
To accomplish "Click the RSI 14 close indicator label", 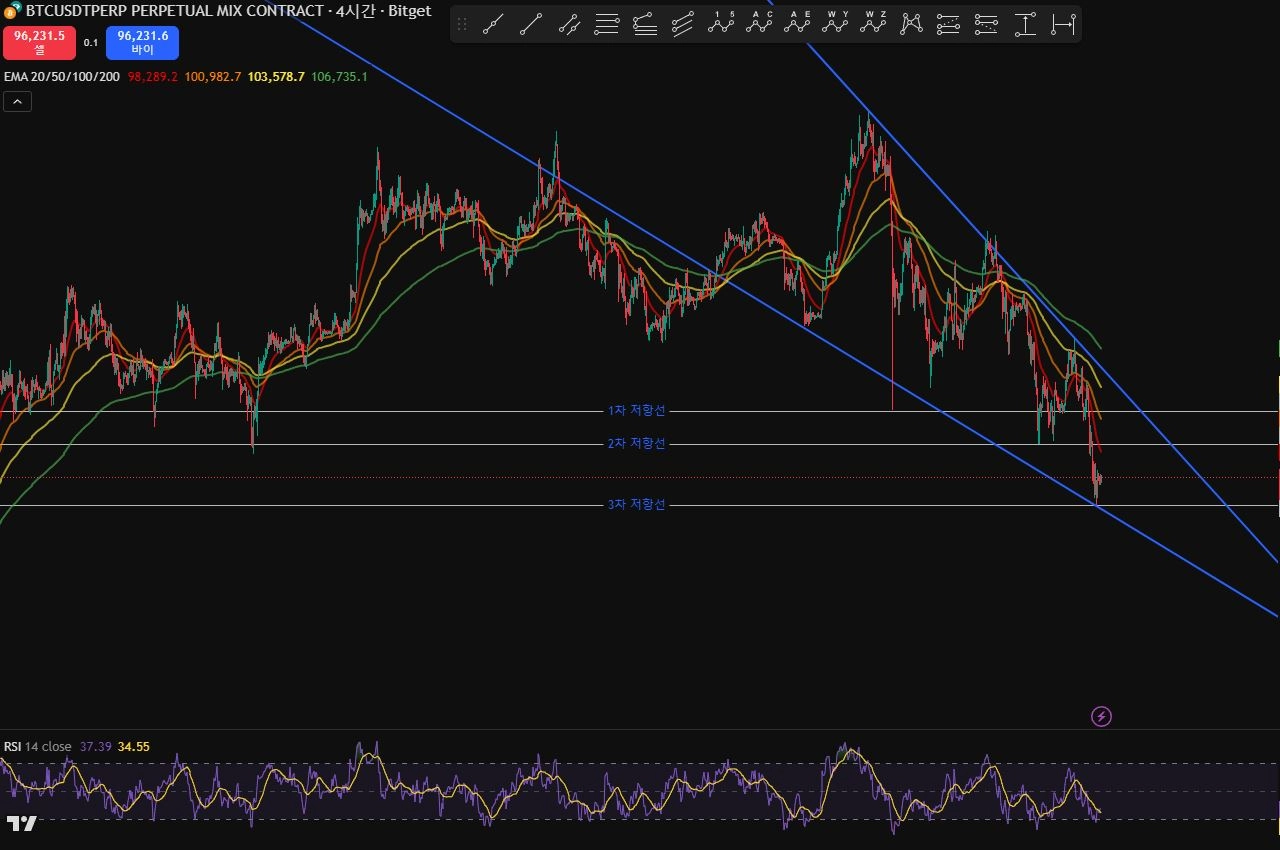I will click(x=38, y=747).
